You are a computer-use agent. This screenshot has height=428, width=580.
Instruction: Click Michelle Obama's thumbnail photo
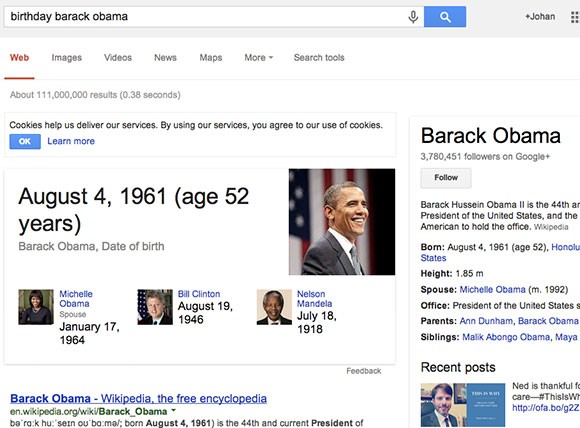click(x=36, y=307)
